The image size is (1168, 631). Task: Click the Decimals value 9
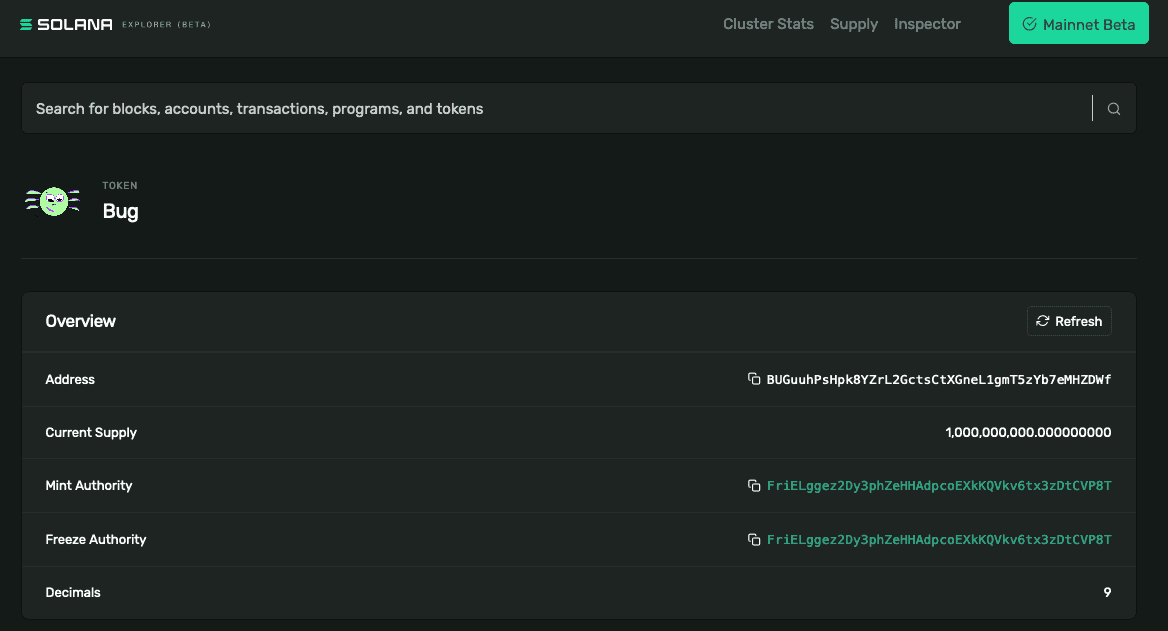click(x=1107, y=592)
